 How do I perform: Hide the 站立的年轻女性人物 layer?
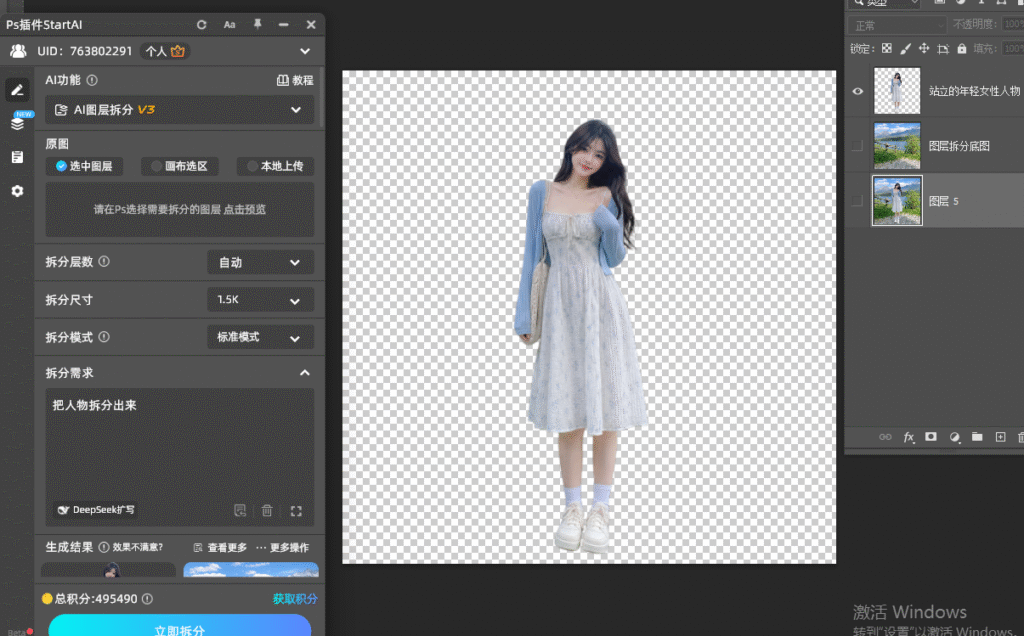click(857, 91)
